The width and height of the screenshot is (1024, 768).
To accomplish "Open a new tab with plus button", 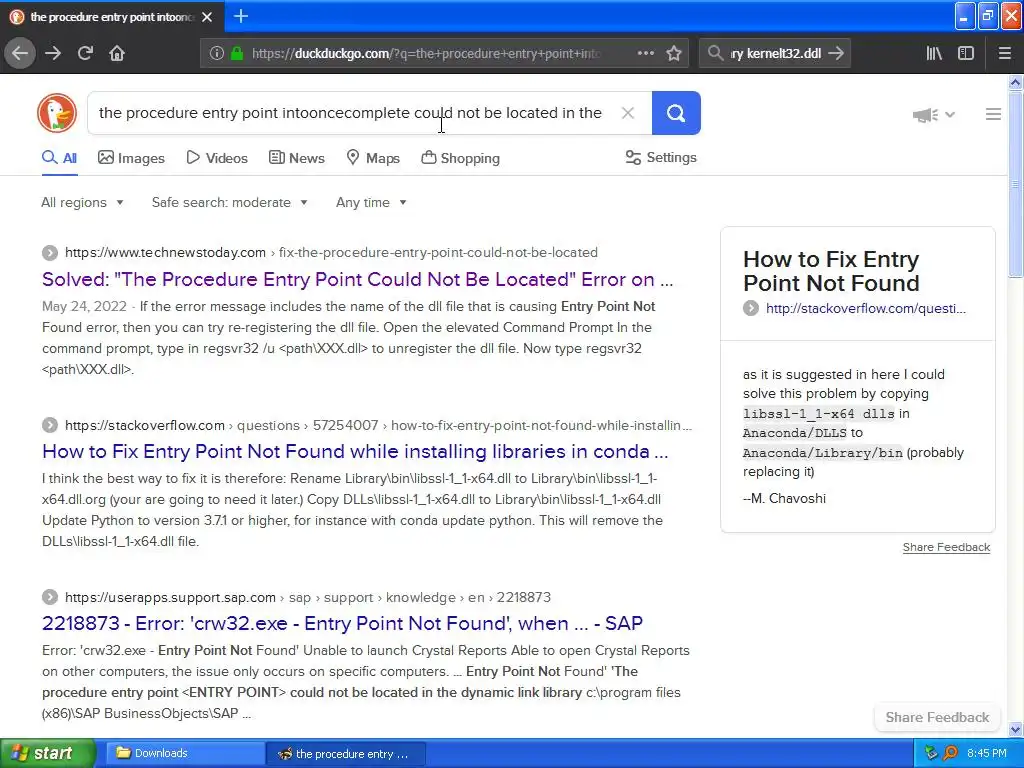I will pos(241,16).
